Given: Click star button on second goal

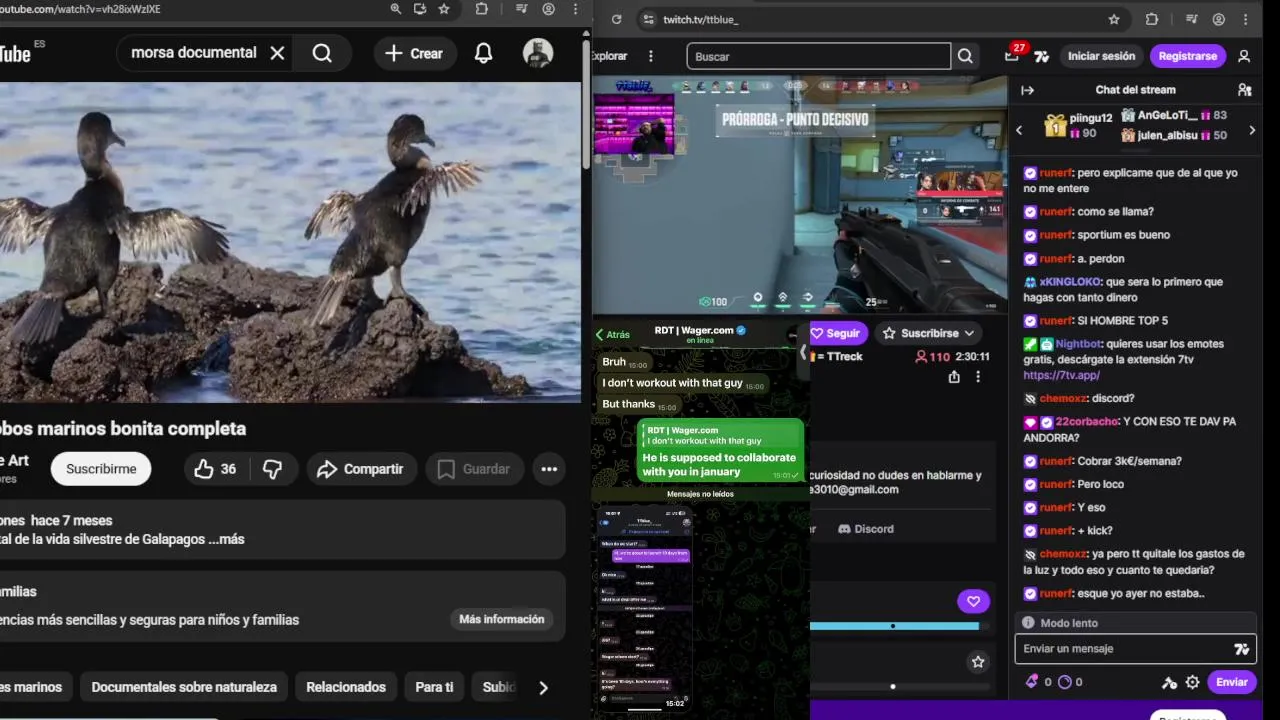Looking at the screenshot, I should click(978, 662).
